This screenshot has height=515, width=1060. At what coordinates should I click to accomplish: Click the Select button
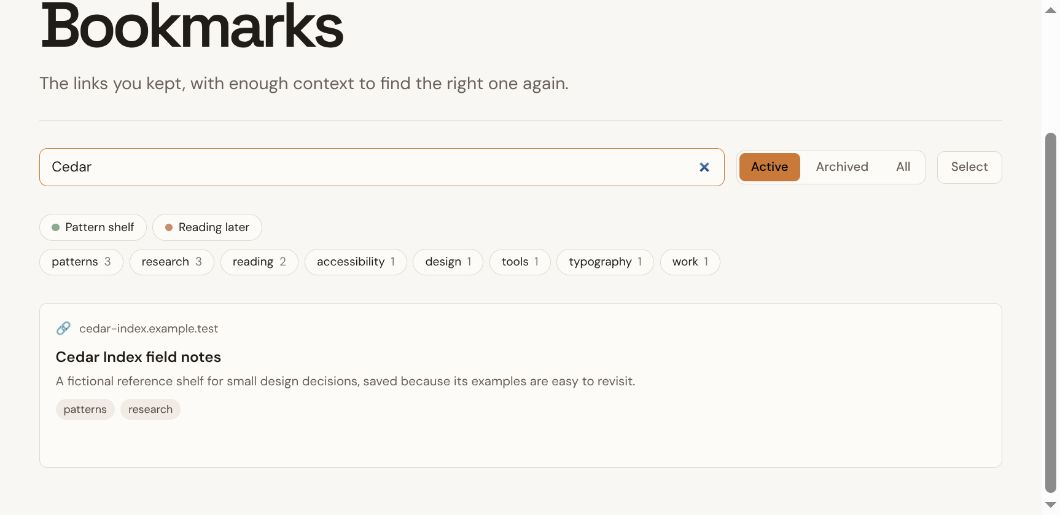pyautogui.click(x=969, y=167)
